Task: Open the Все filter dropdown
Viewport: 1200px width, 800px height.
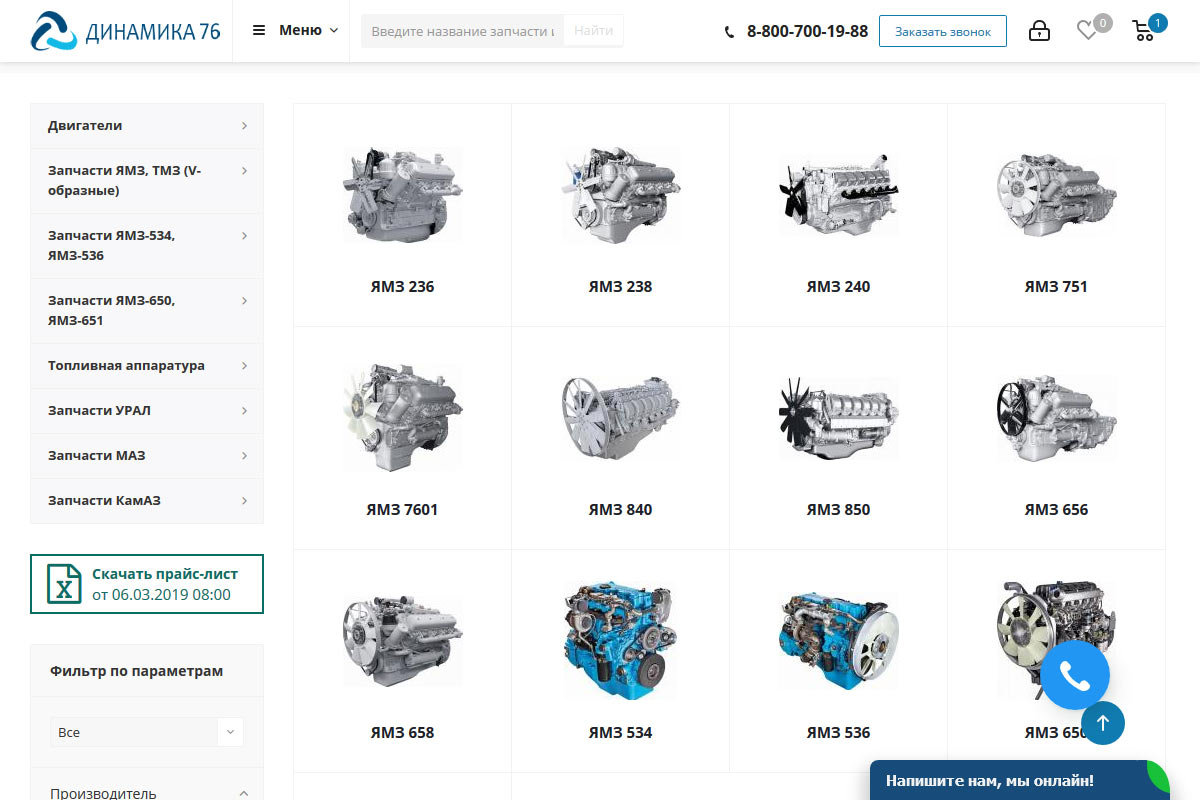Action: (x=146, y=732)
